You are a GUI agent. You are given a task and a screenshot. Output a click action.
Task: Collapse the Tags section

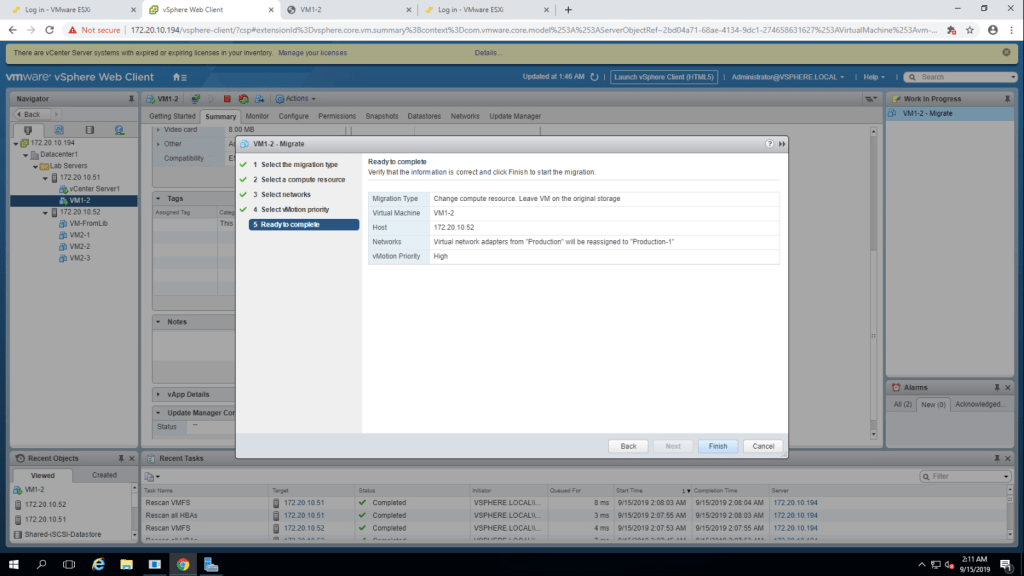coord(159,198)
